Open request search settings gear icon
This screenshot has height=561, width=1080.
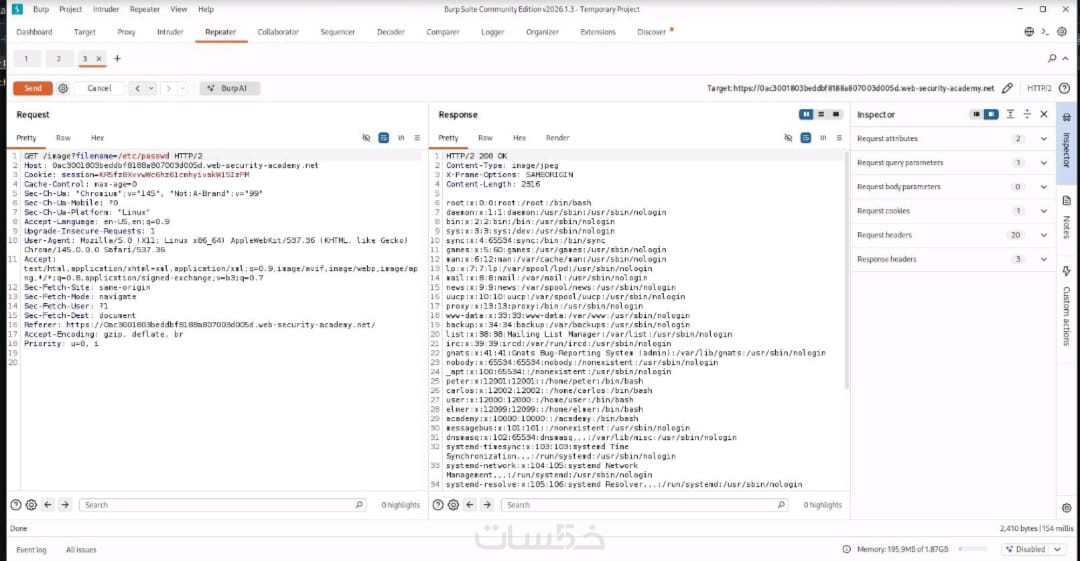click(31, 505)
